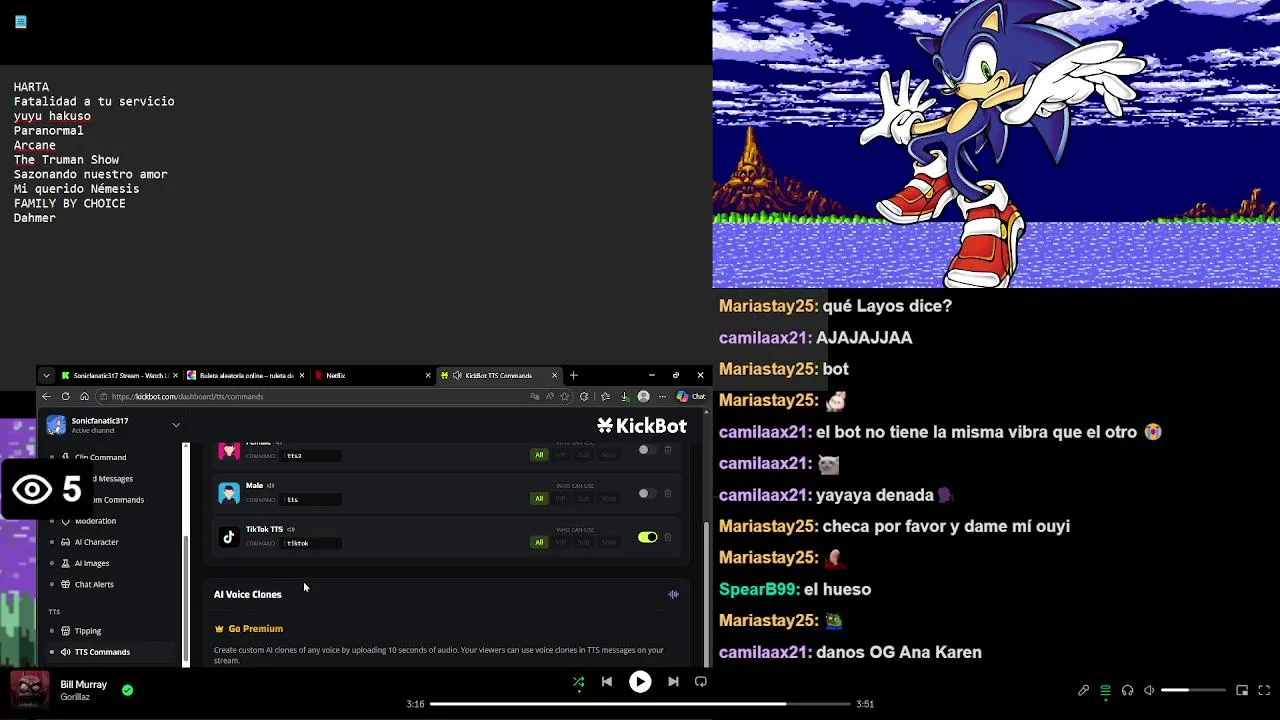Skip to next track
This screenshot has height=720, width=1280.
pos(673,682)
